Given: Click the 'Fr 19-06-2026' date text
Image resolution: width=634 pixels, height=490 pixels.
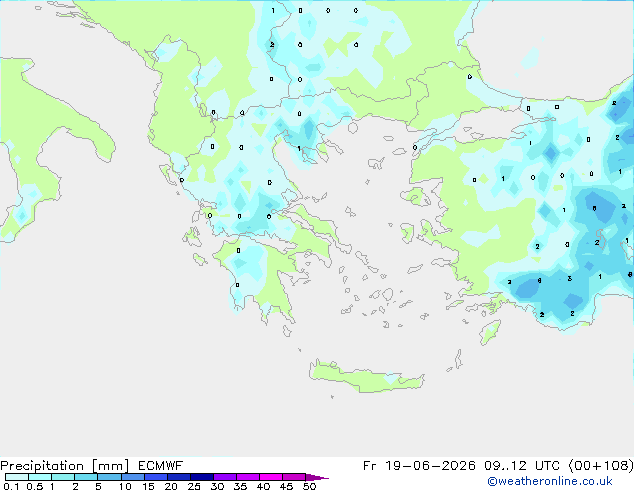Looking at the screenshot, I should [x=419, y=466].
